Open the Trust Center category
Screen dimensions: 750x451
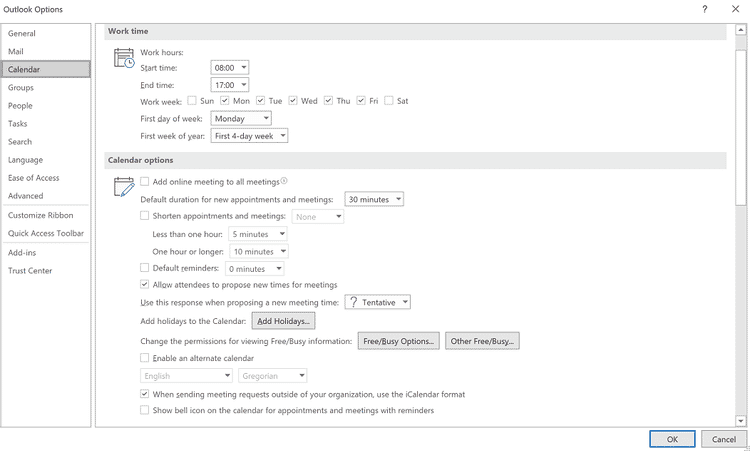point(45,271)
